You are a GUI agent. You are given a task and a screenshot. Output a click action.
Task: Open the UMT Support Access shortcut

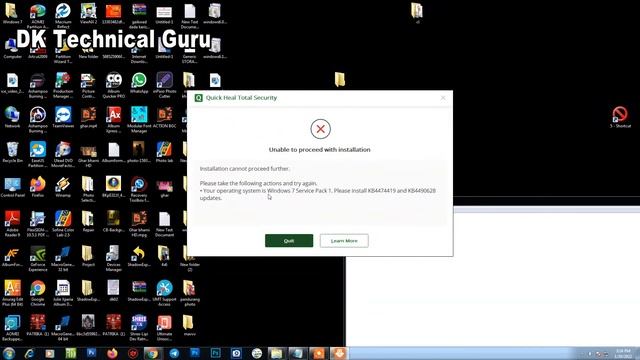(164, 293)
